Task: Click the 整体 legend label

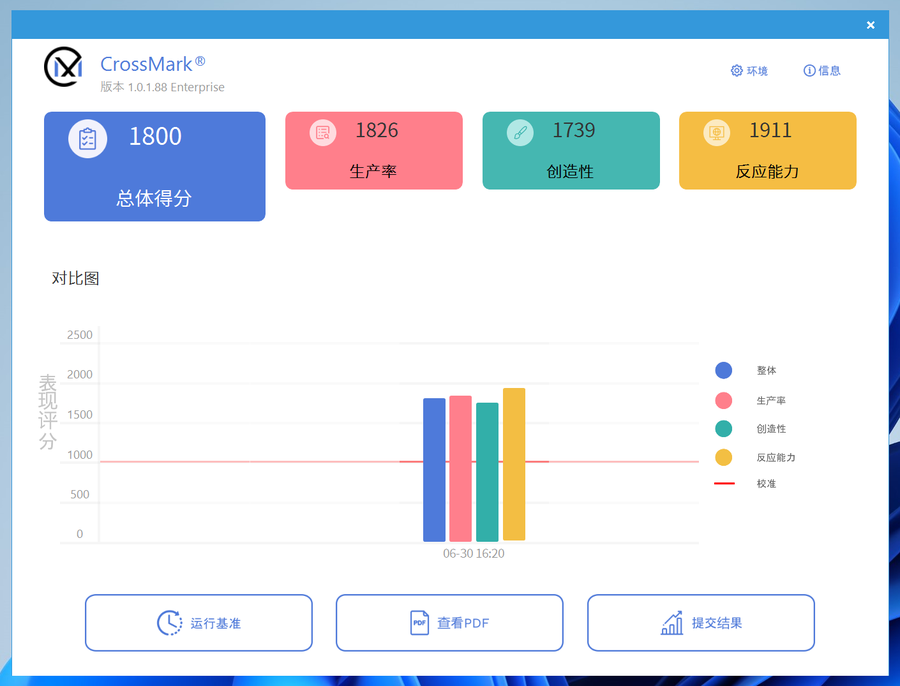Action: click(x=766, y=370)
